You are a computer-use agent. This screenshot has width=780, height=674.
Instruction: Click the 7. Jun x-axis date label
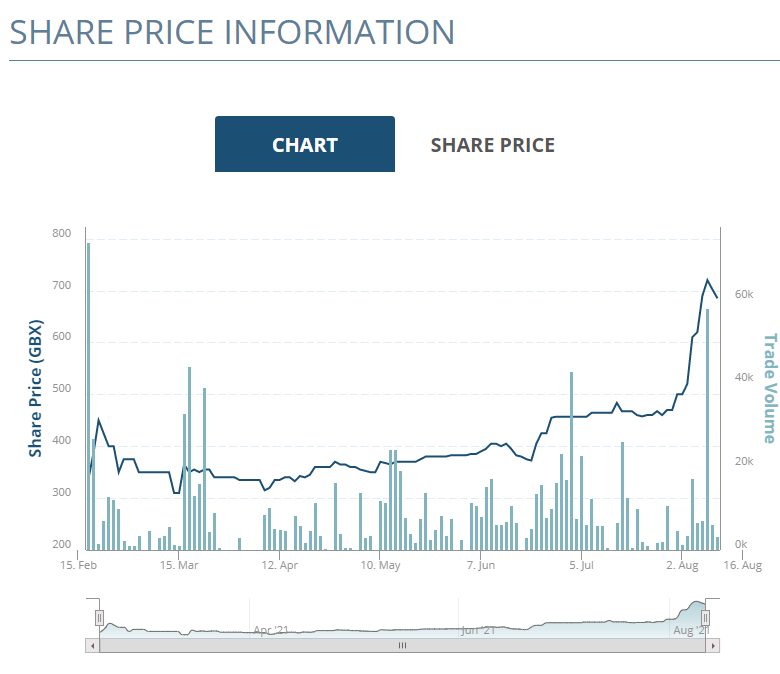(480, 565)
